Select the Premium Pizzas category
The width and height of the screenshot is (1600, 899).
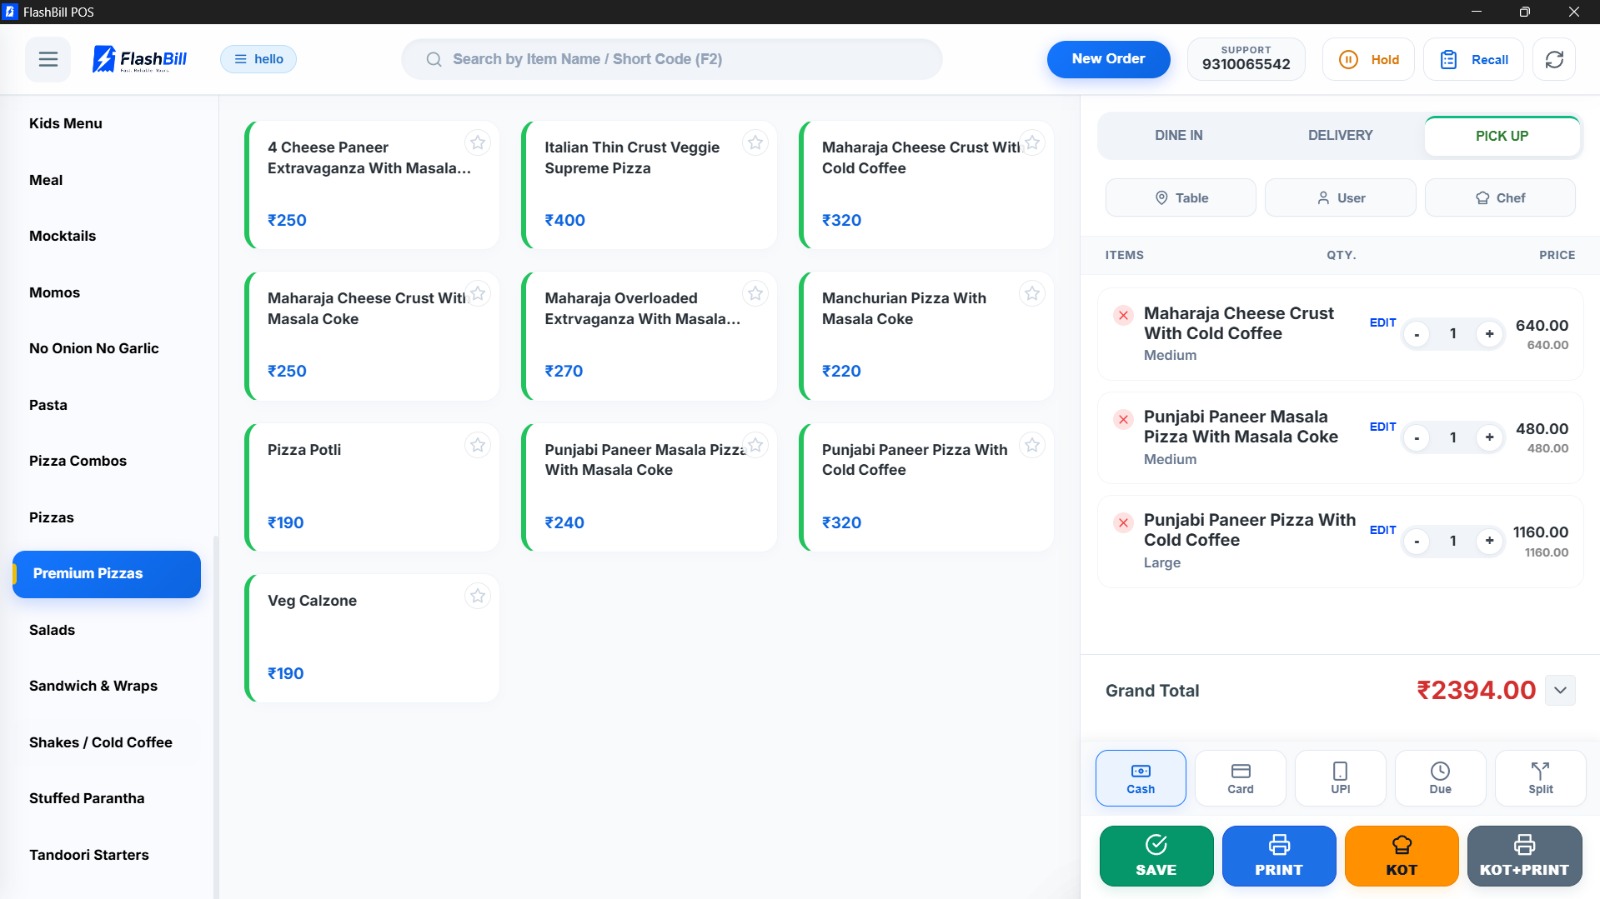tap(107, 574)
